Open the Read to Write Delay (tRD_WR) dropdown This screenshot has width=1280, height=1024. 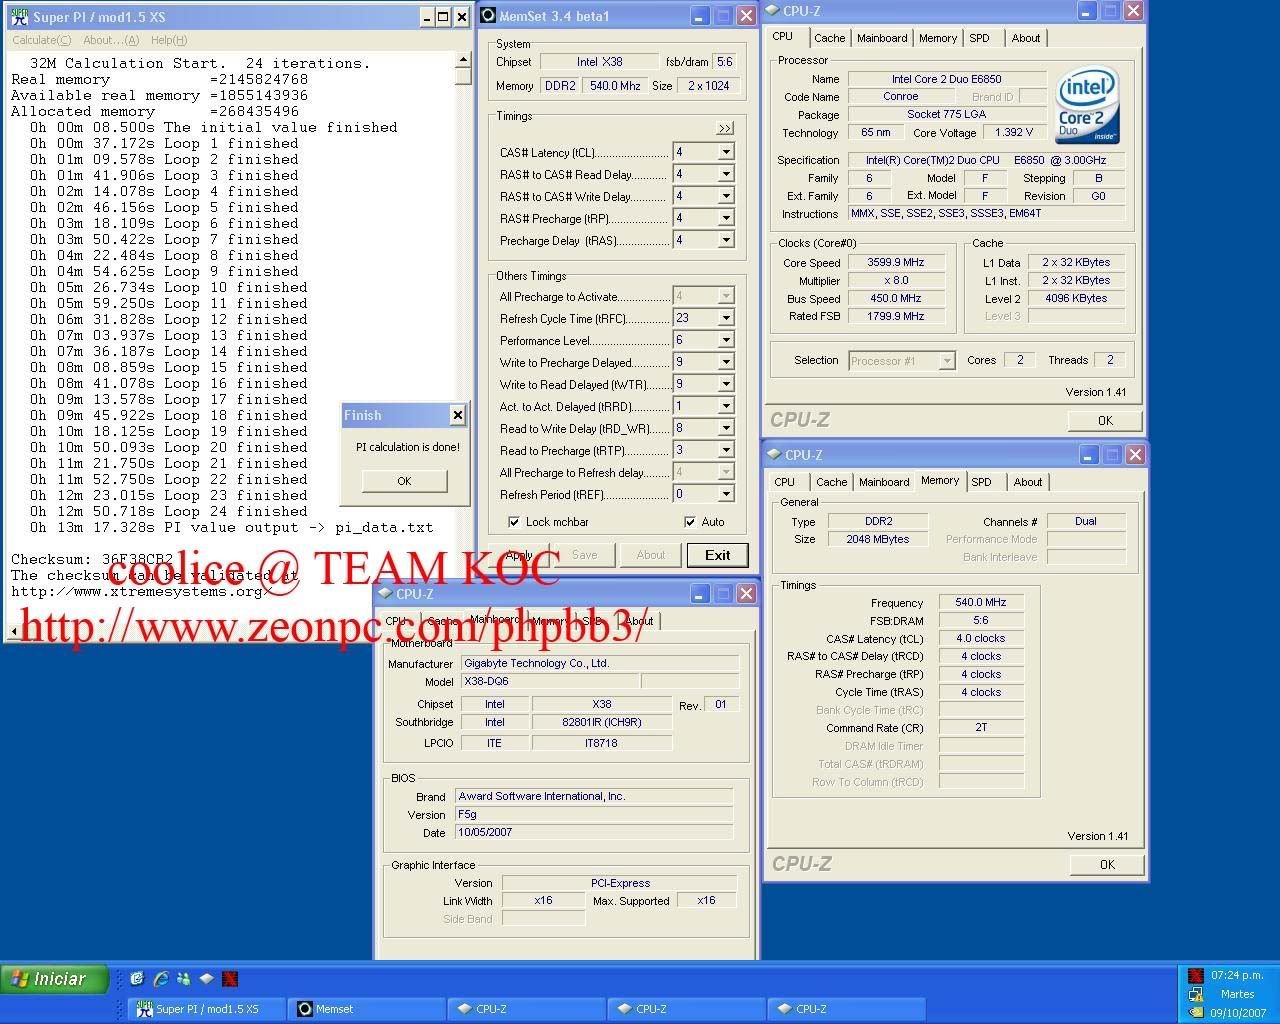(x=726, y=428)
